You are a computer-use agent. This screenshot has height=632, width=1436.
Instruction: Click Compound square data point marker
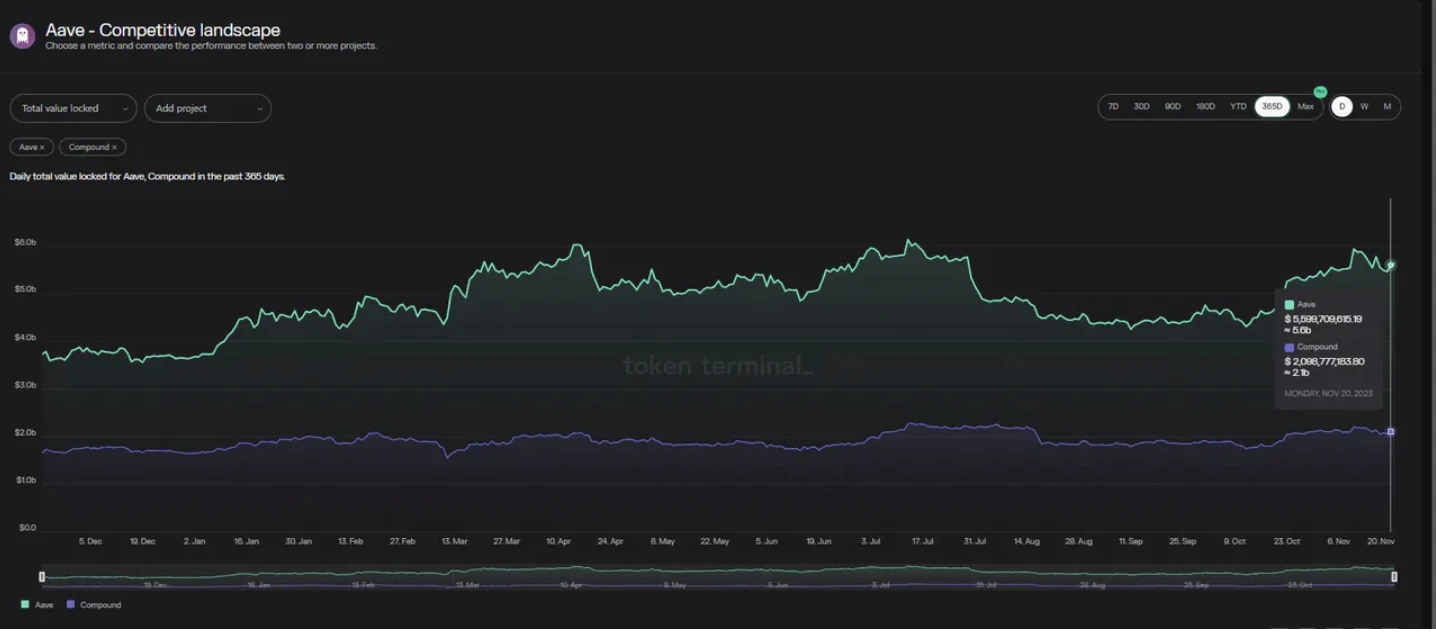tap(1391, 432)
